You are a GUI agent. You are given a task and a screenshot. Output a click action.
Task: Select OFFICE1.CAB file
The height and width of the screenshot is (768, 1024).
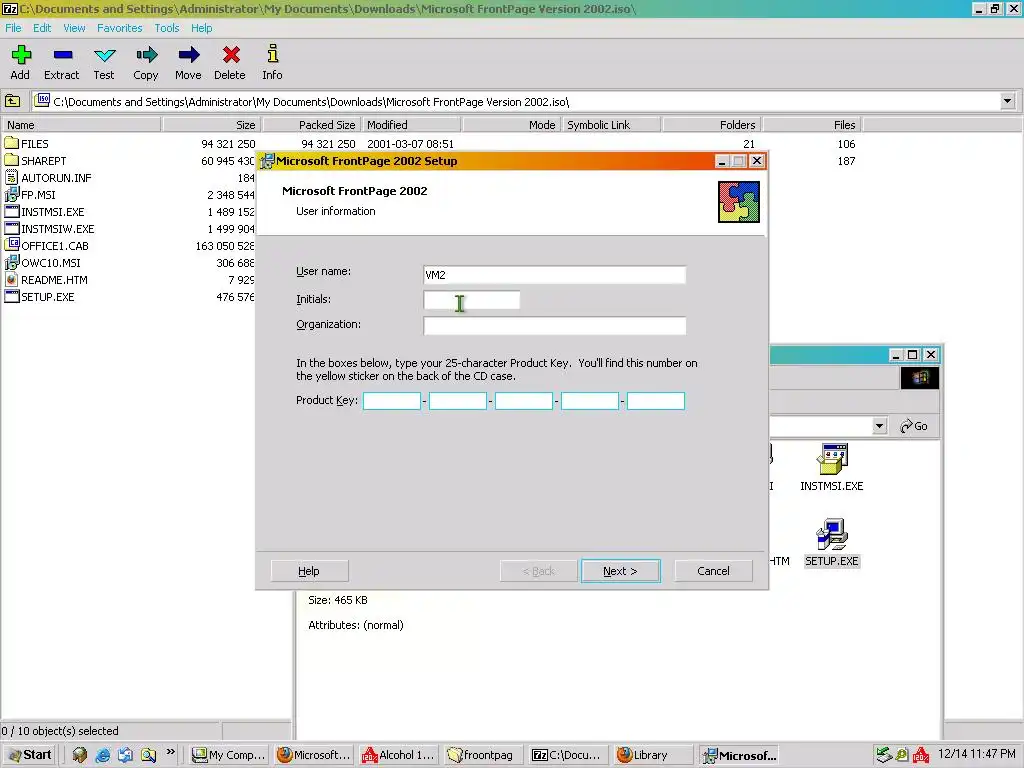46,246
